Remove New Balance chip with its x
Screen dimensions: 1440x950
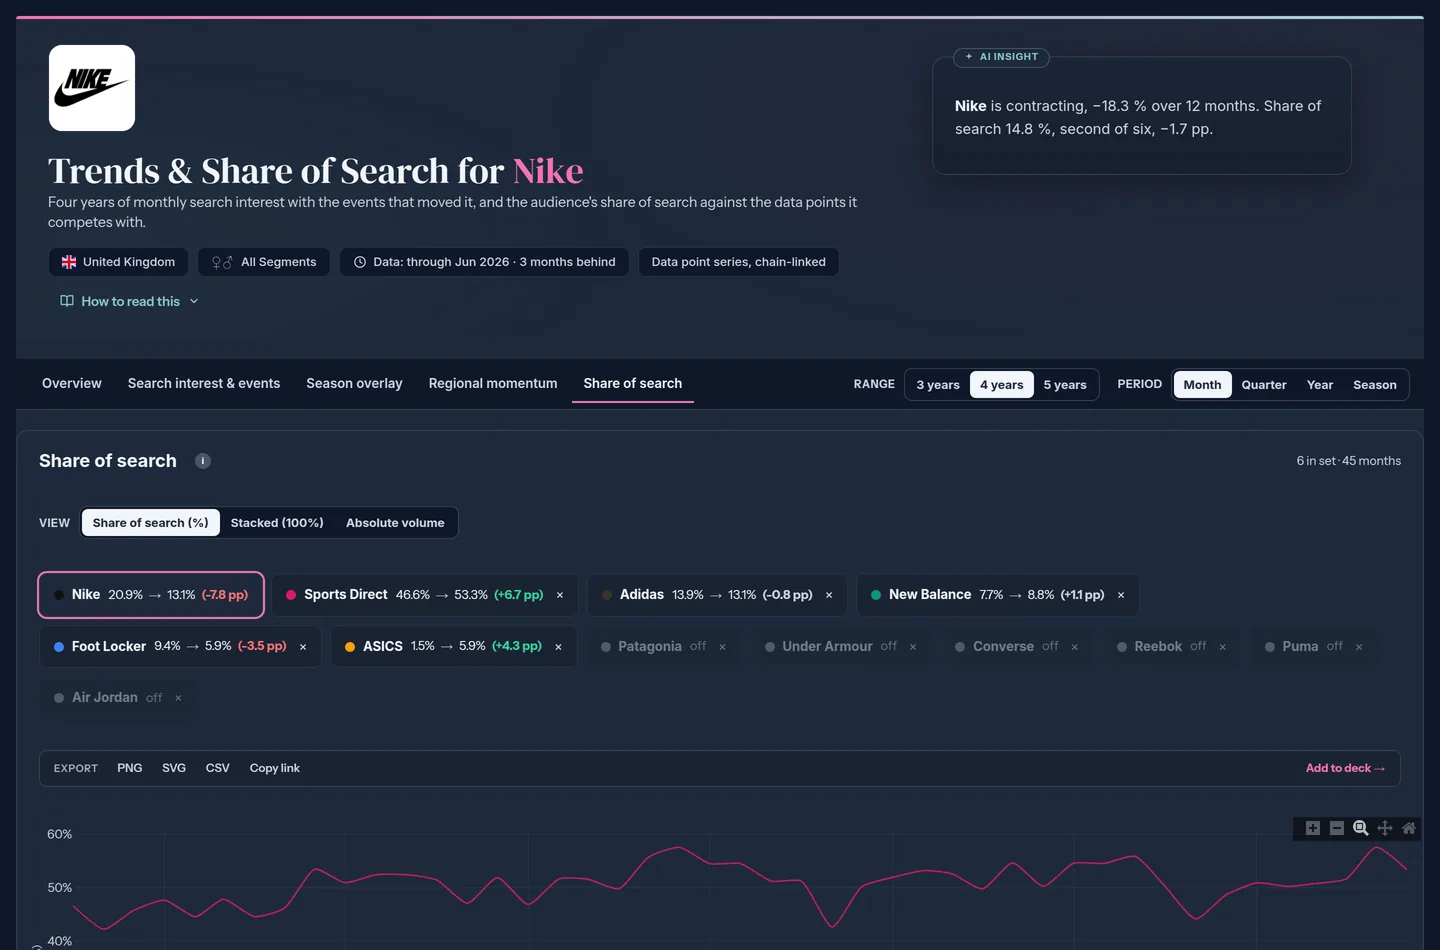(1121, 595)
